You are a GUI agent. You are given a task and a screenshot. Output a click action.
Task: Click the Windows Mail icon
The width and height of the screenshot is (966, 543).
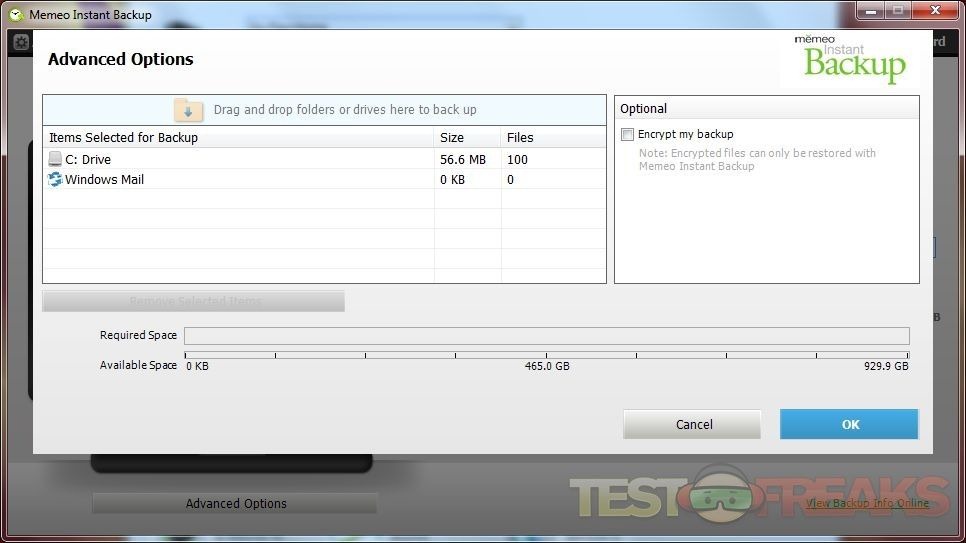(55, 180)
